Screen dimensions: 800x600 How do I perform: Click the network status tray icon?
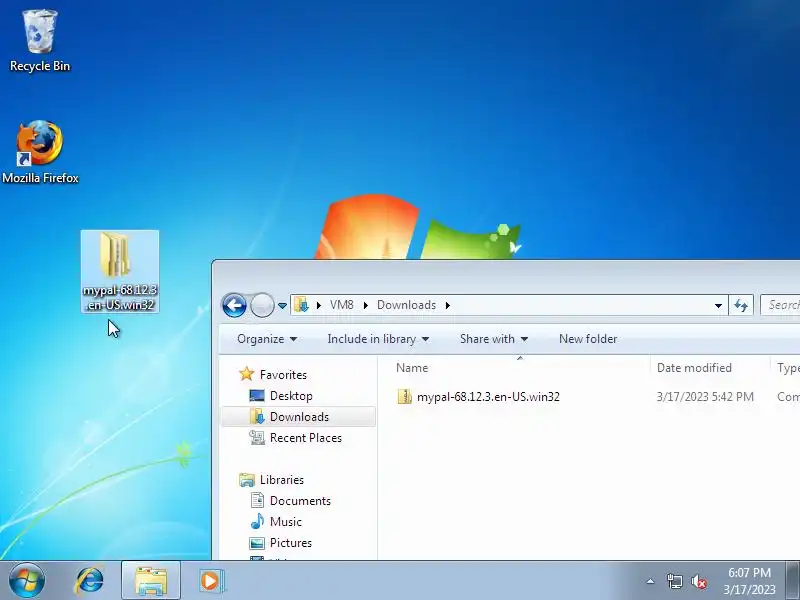click(674, 581)
